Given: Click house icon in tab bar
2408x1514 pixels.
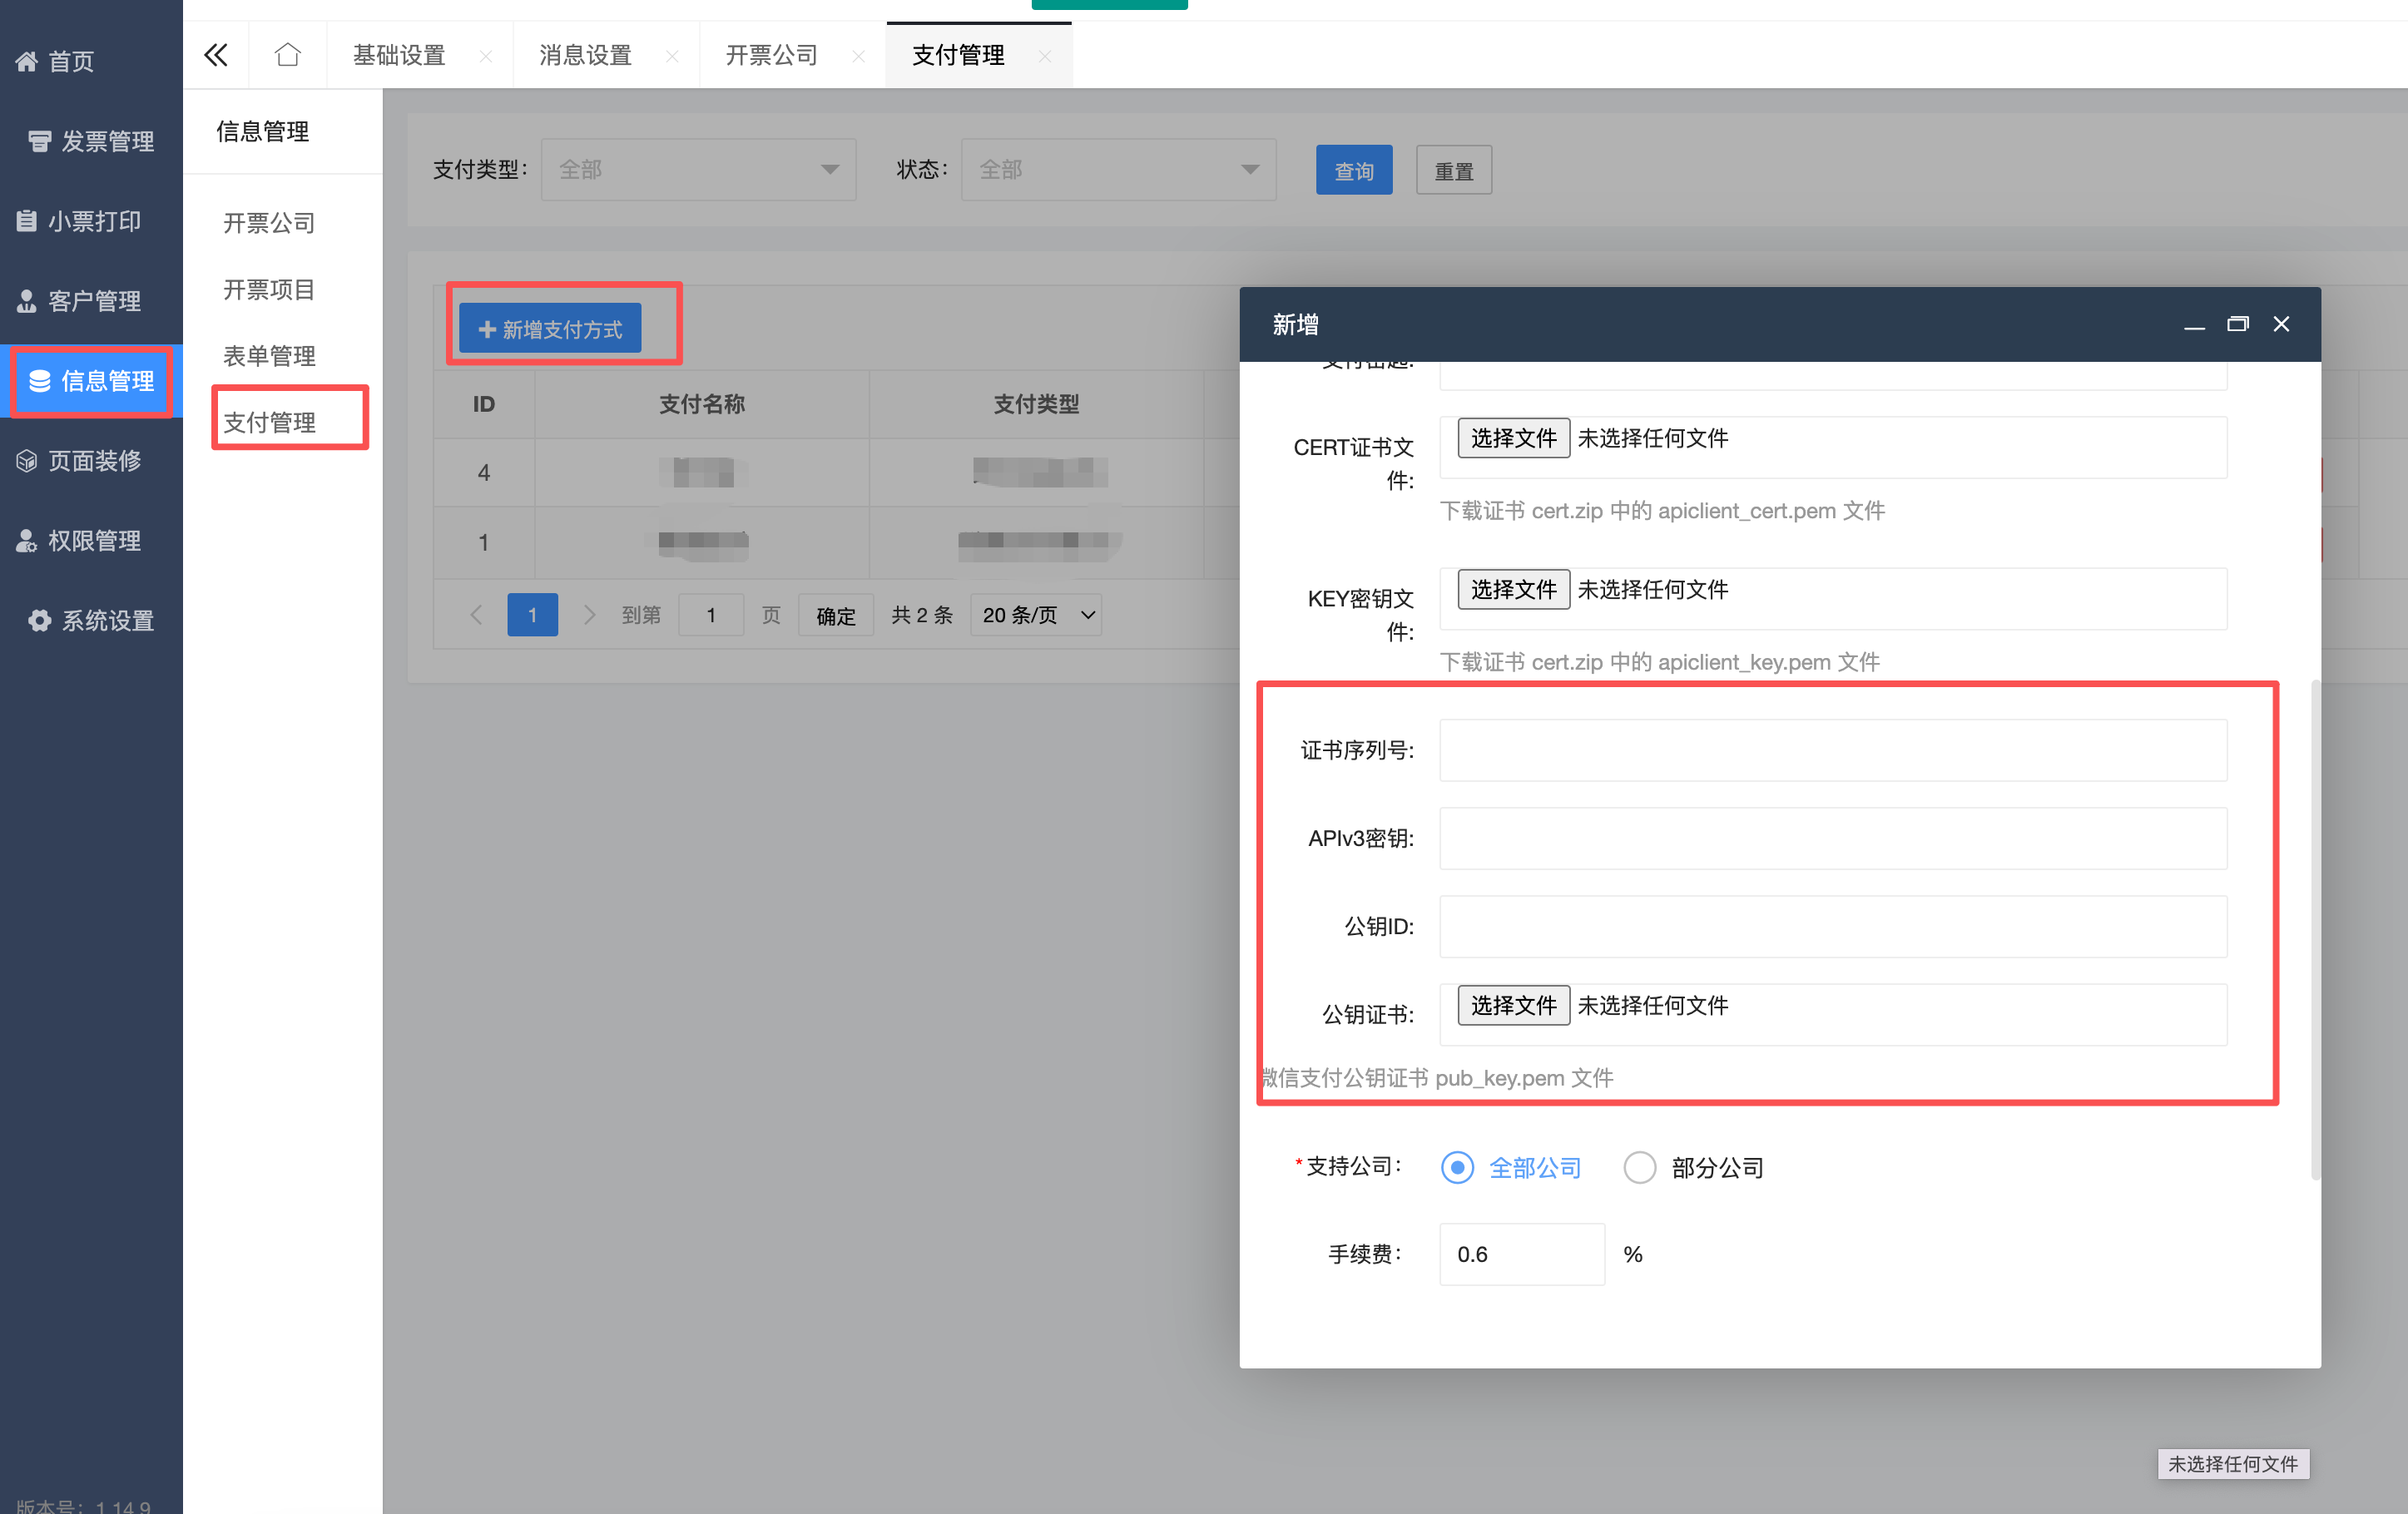Looking at the screenshot, I should (288, 55).
